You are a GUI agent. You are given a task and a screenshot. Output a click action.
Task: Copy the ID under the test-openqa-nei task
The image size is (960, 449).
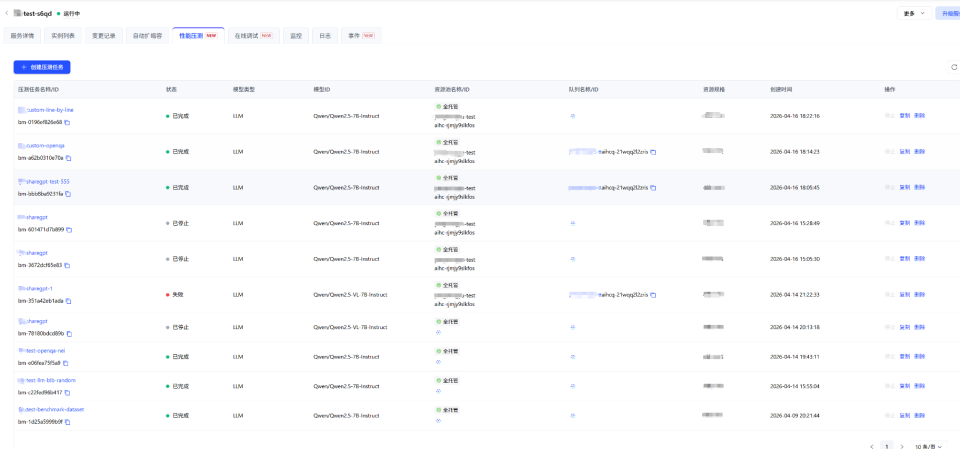(66, 363)
